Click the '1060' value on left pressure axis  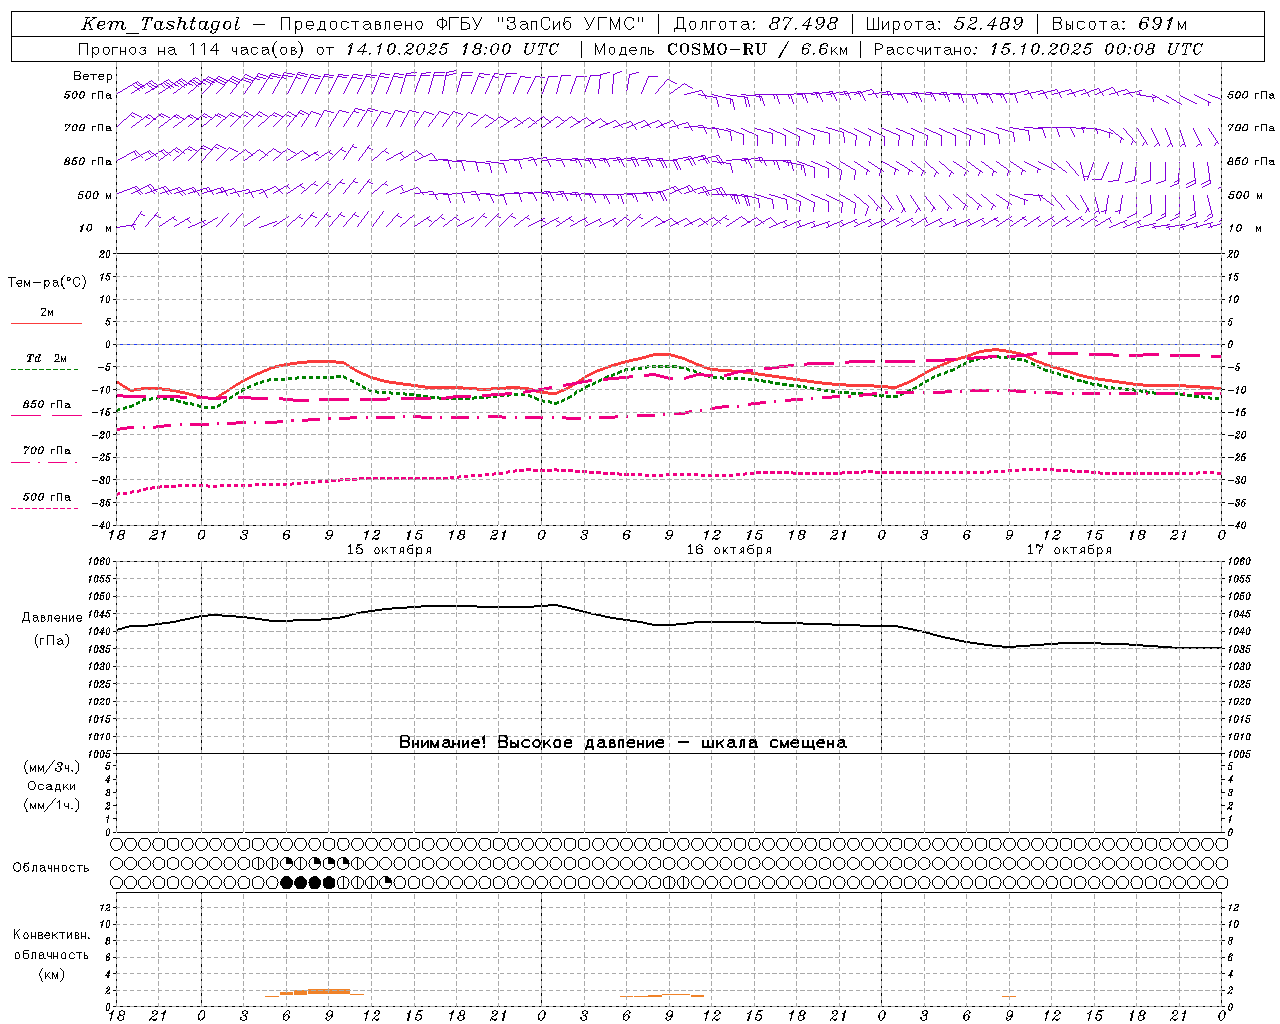click(x=100, y=561)
